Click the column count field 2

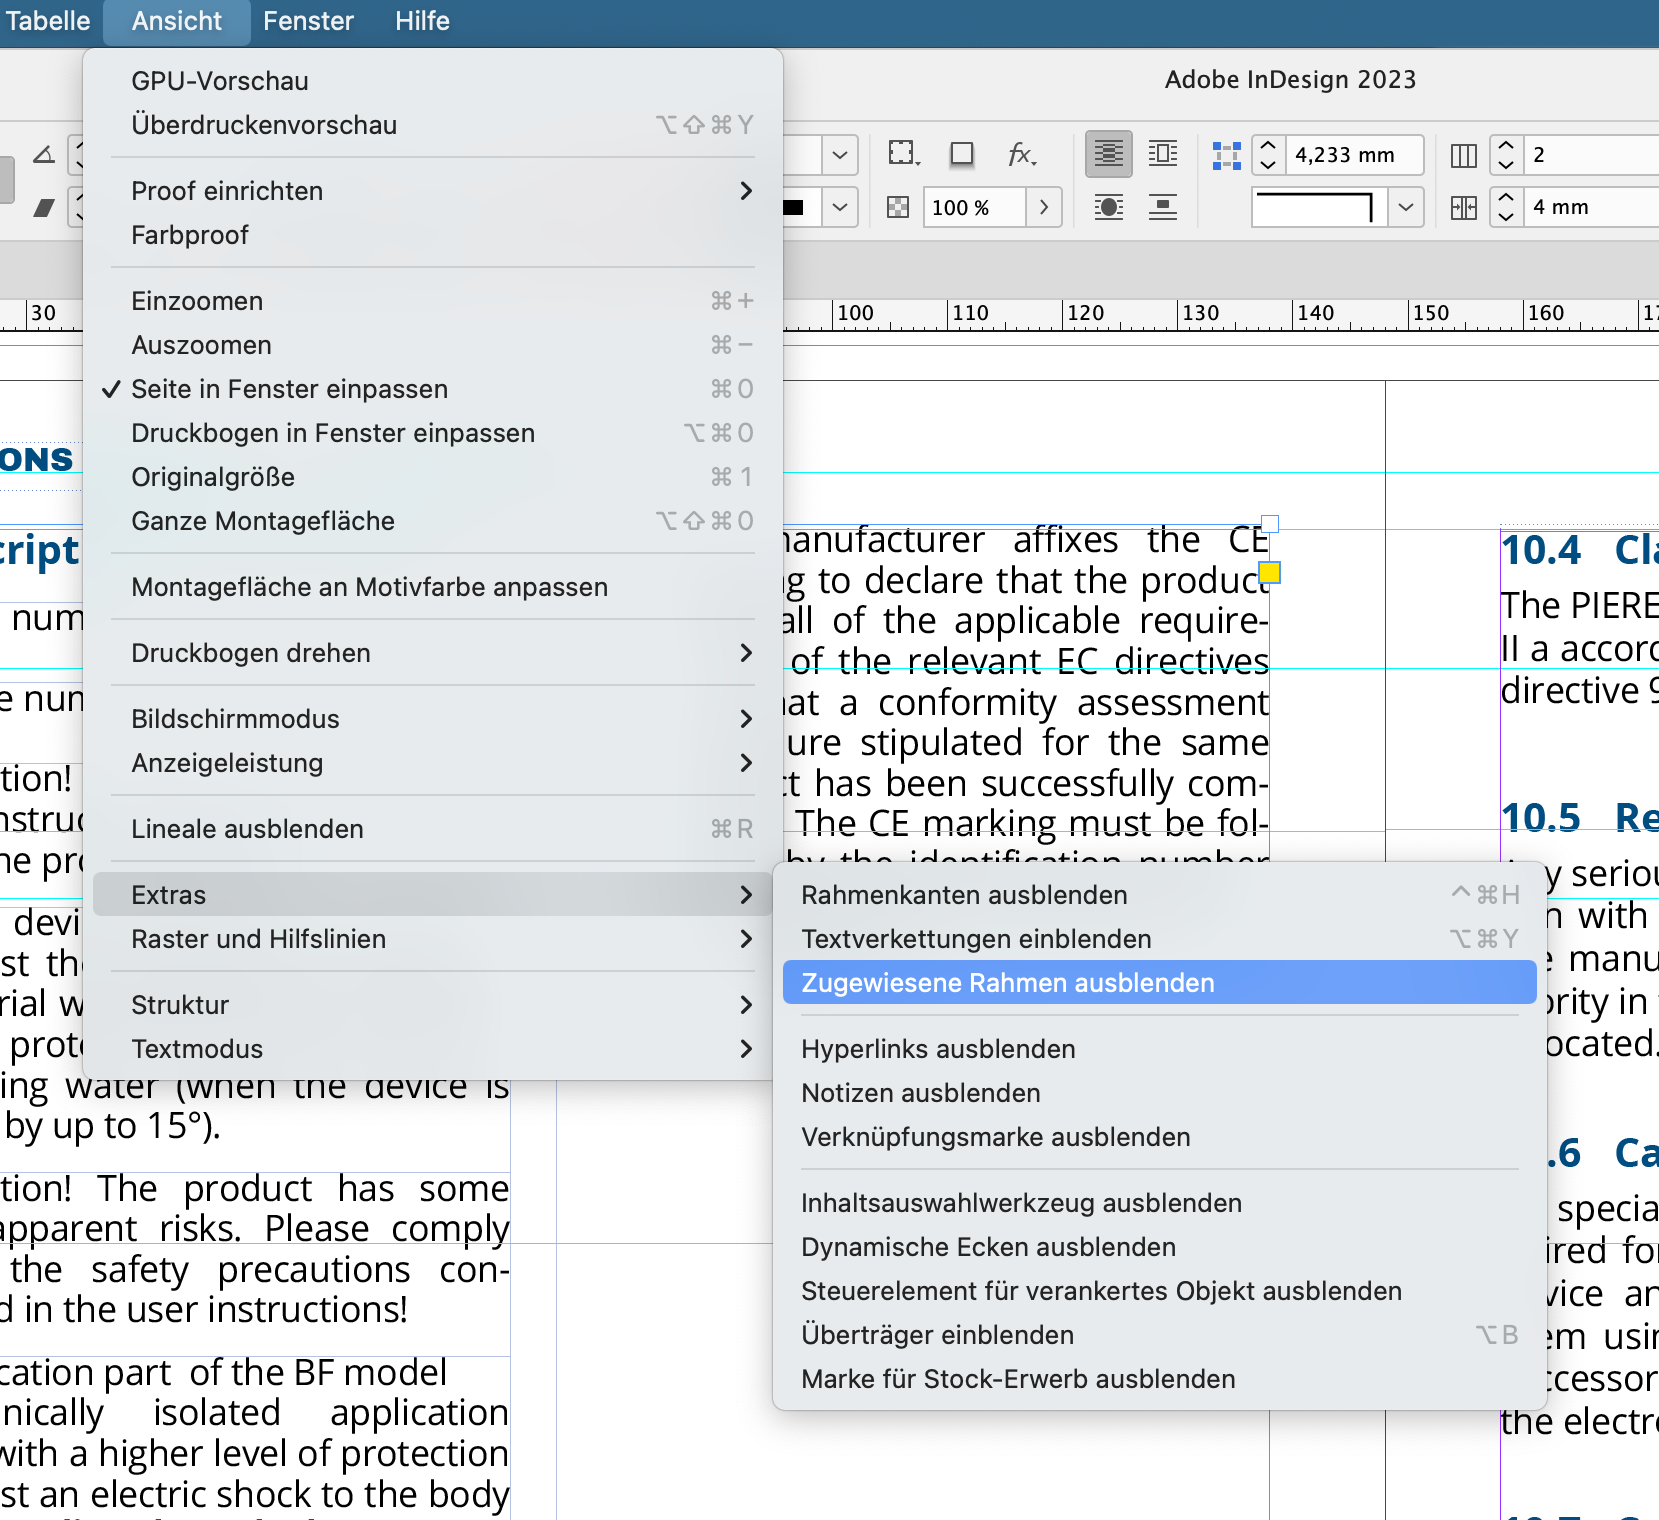1590,155
